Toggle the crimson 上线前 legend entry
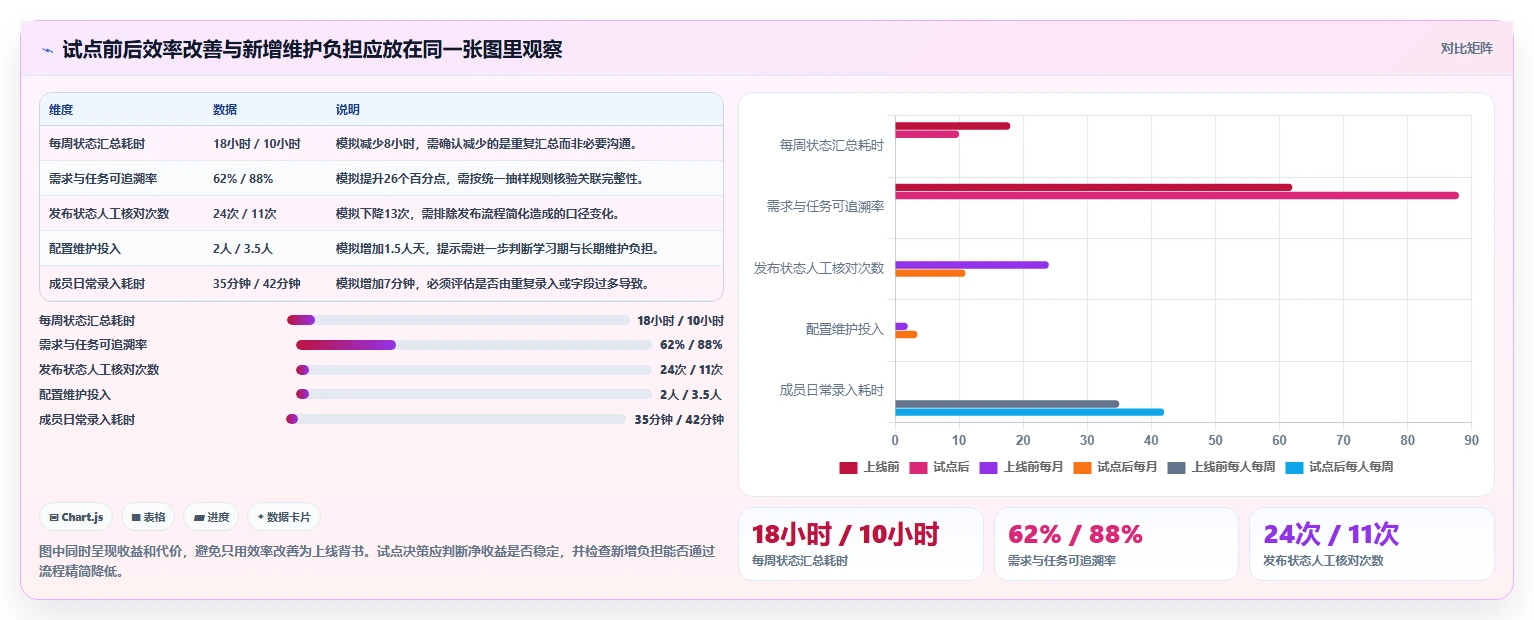This screenshot has height=620, width=1534. [870, 467]
